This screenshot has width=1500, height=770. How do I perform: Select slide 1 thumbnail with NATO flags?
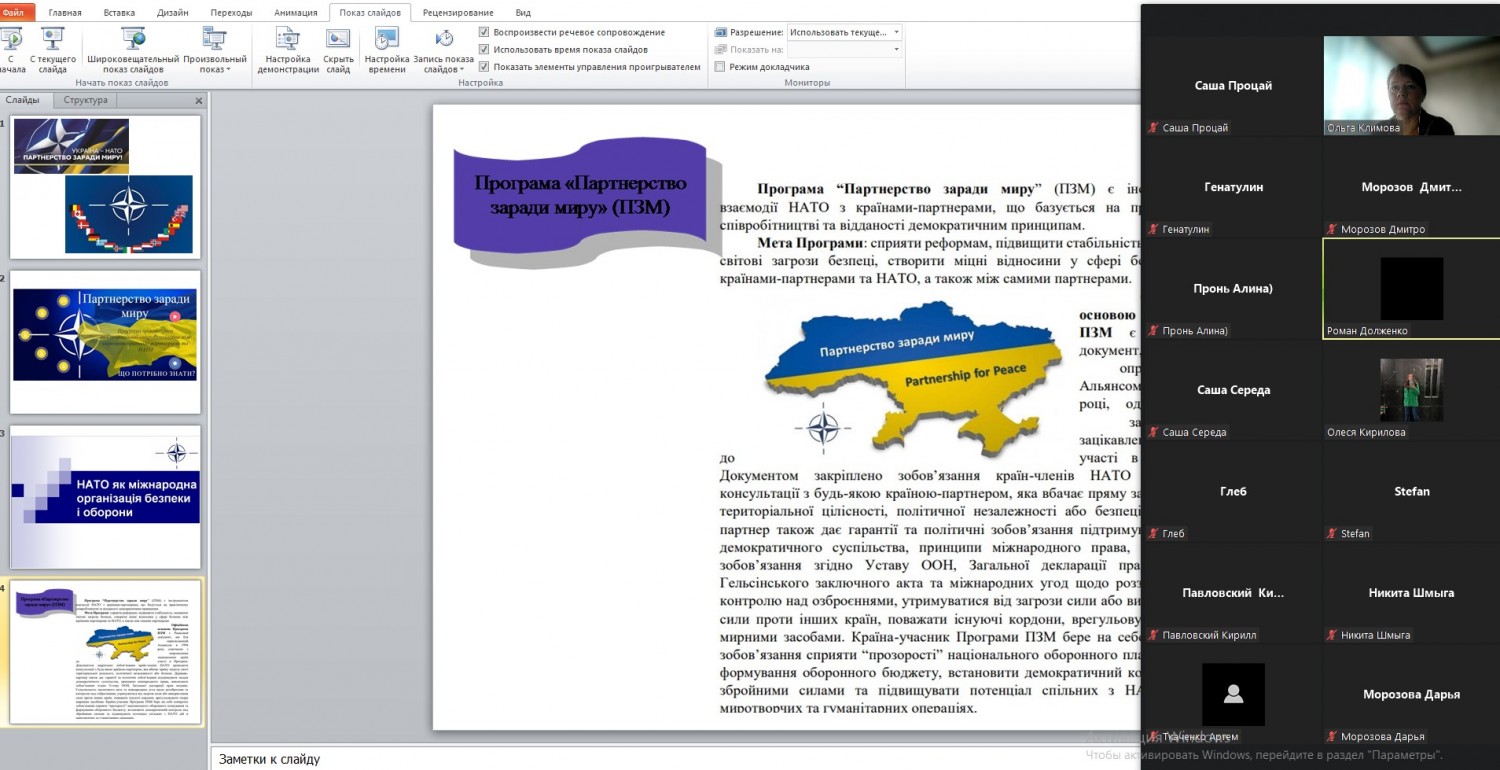pyautogui.click(x=105, y=187)
